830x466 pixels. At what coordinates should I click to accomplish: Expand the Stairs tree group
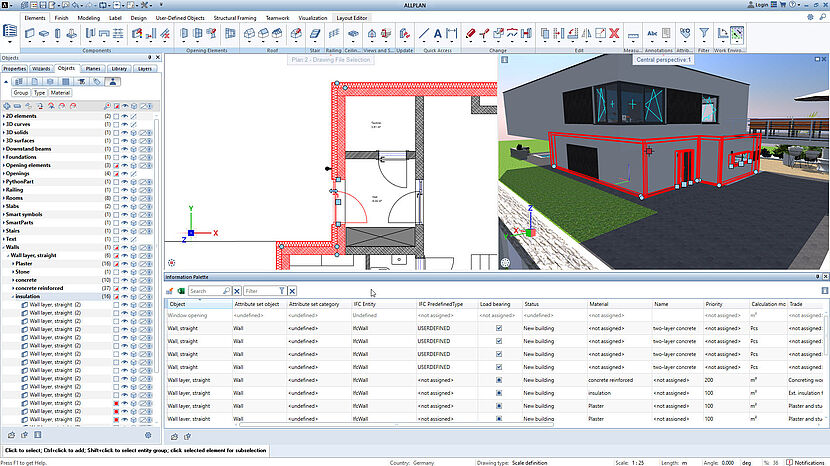pyautogui.click(x=3, y=229)
